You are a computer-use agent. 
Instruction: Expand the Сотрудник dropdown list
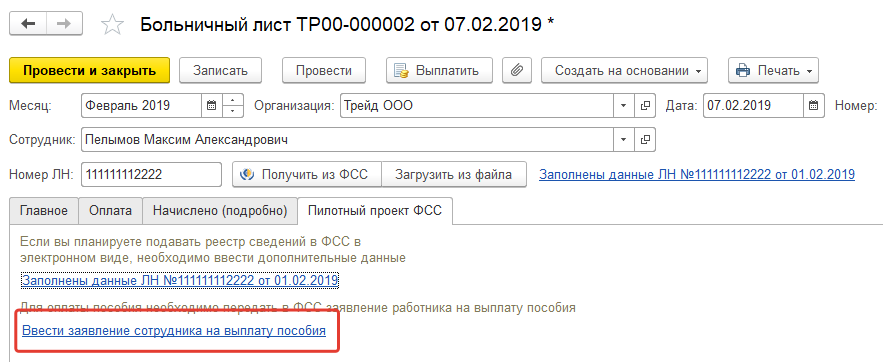[624, 140]
